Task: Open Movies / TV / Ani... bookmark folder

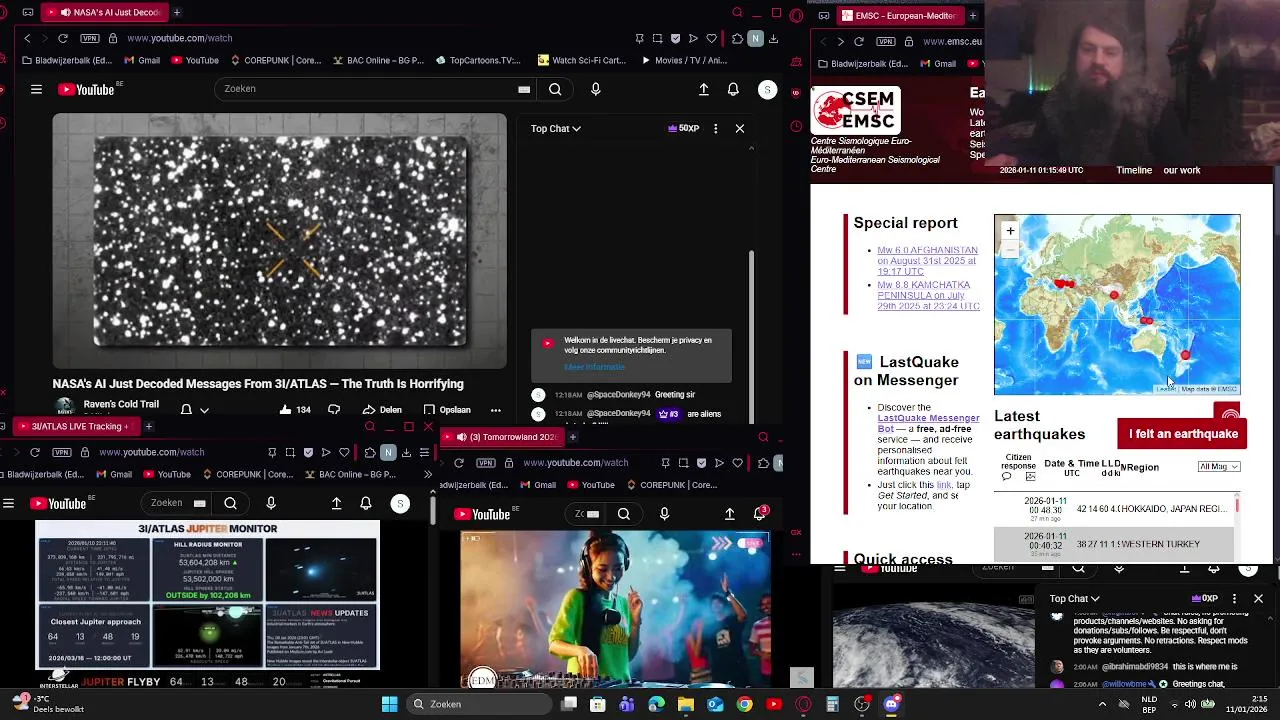Action: click(684, 60)
